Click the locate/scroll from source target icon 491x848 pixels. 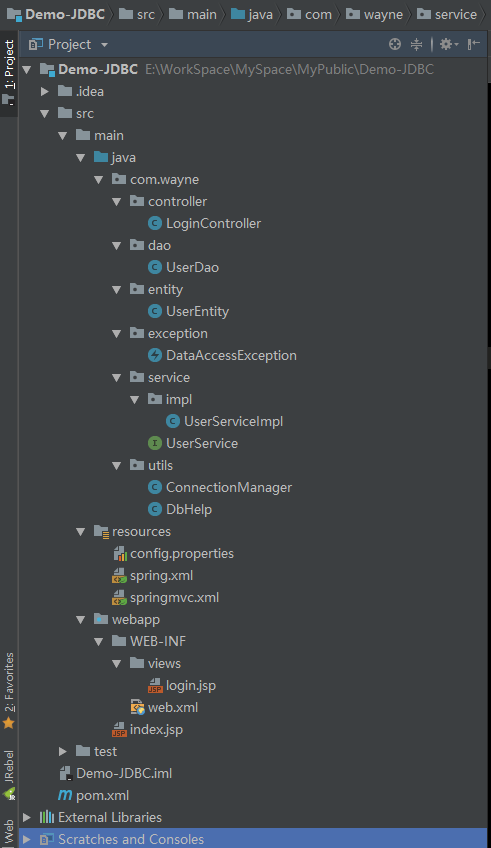click(x=395, y=44)
